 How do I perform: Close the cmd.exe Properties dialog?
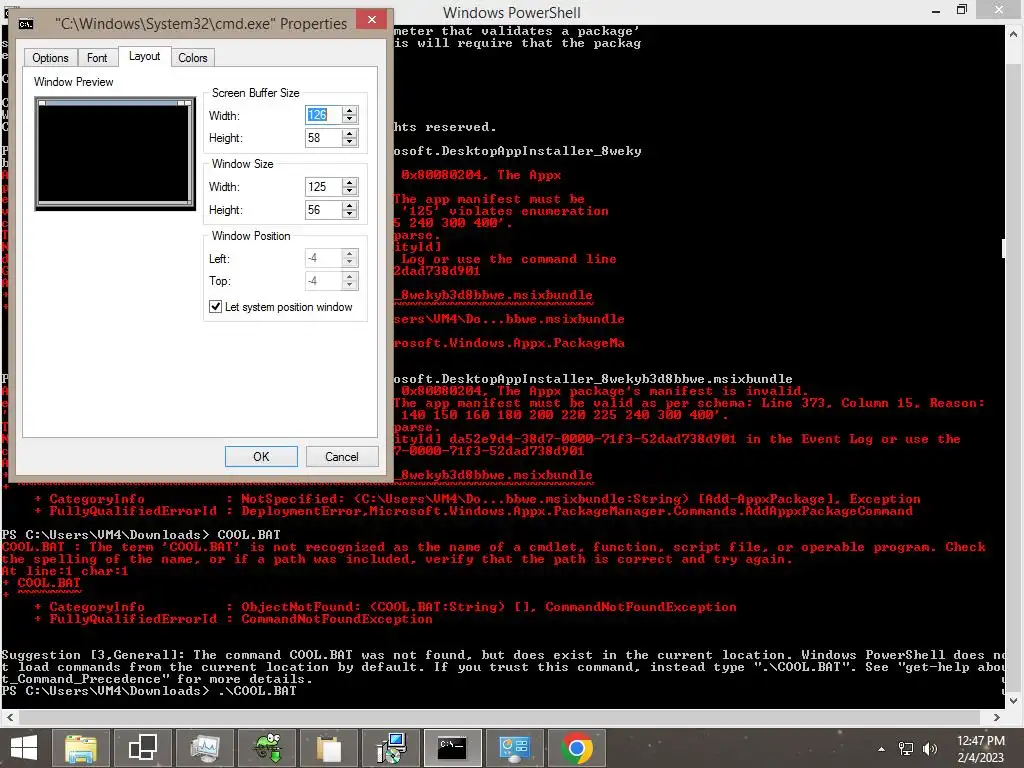(x=372, y=20)
